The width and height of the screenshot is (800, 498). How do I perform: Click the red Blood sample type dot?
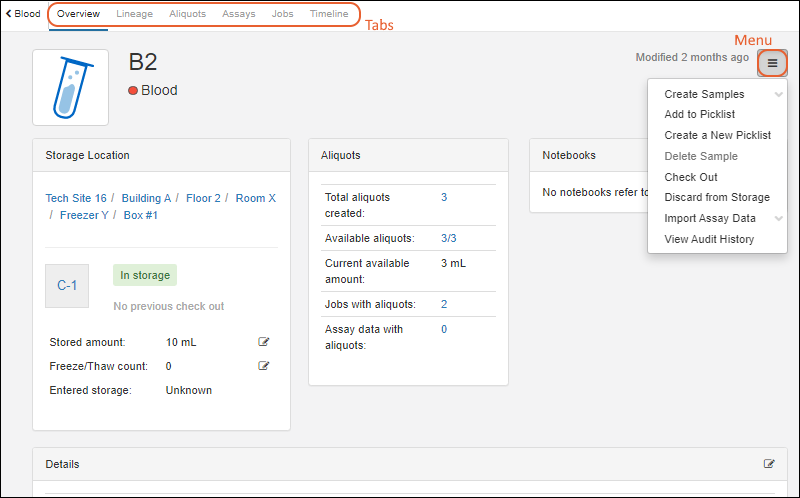(x=133, y=91)
